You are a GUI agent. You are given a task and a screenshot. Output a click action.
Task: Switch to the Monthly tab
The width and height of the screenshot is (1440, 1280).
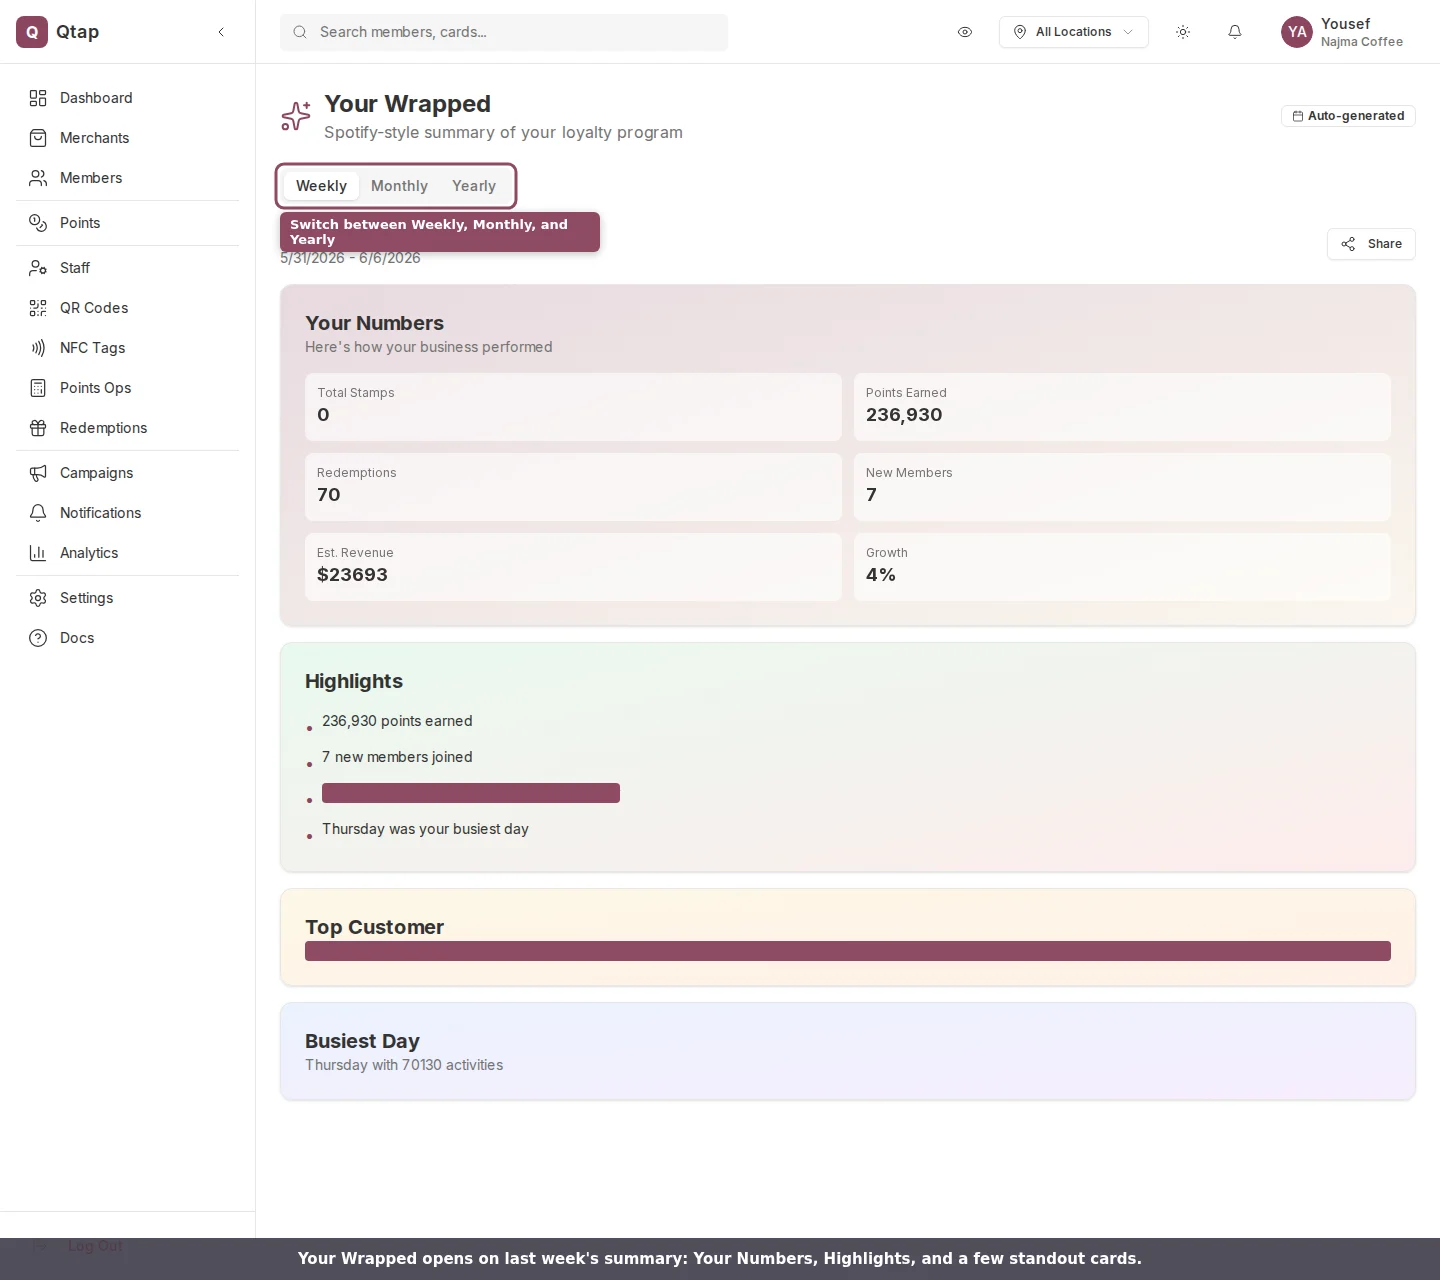399,186
